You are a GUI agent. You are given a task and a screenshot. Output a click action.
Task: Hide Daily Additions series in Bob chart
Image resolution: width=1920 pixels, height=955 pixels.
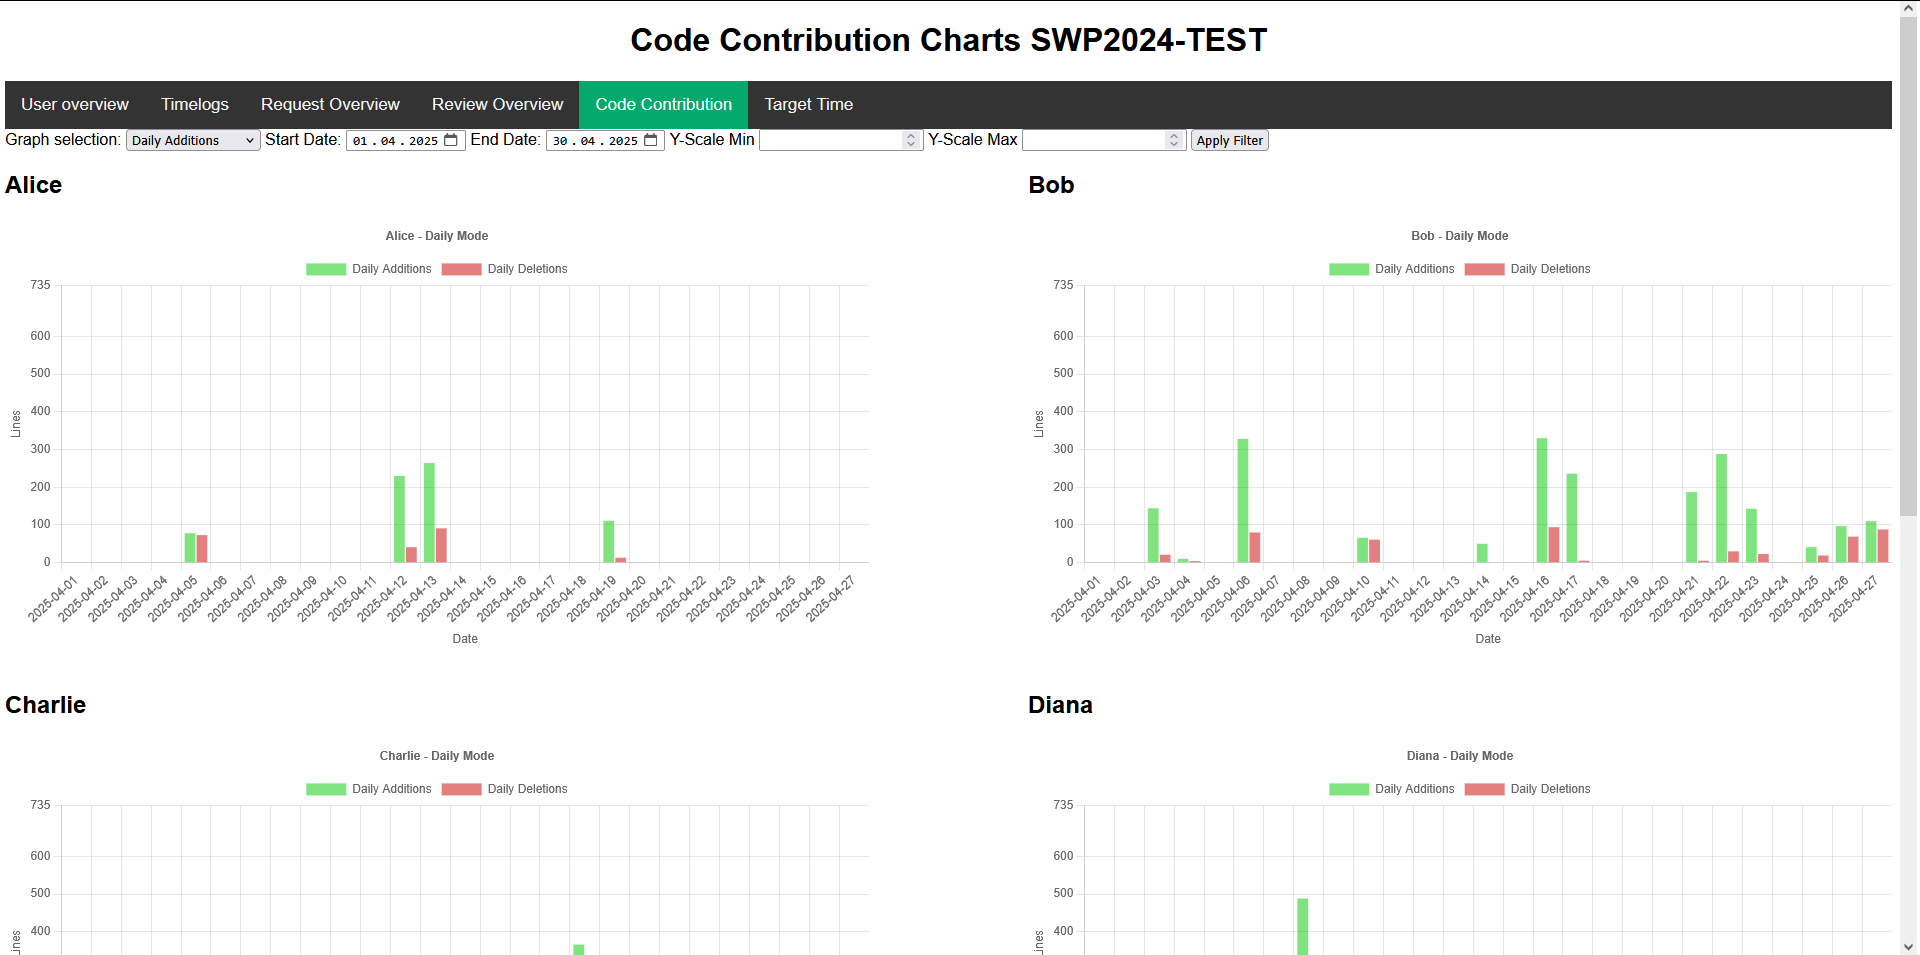click(1391, 269)
